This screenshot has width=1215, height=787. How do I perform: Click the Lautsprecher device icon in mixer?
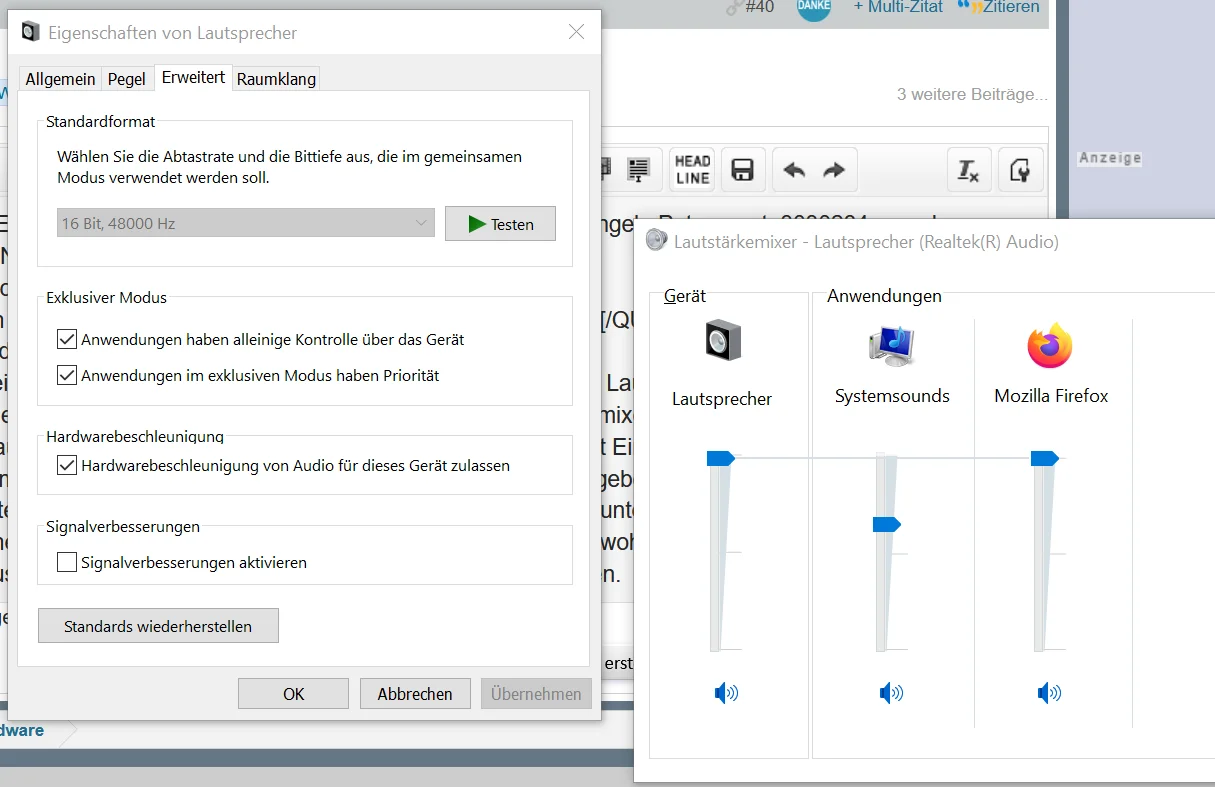(x=722, y=341)
